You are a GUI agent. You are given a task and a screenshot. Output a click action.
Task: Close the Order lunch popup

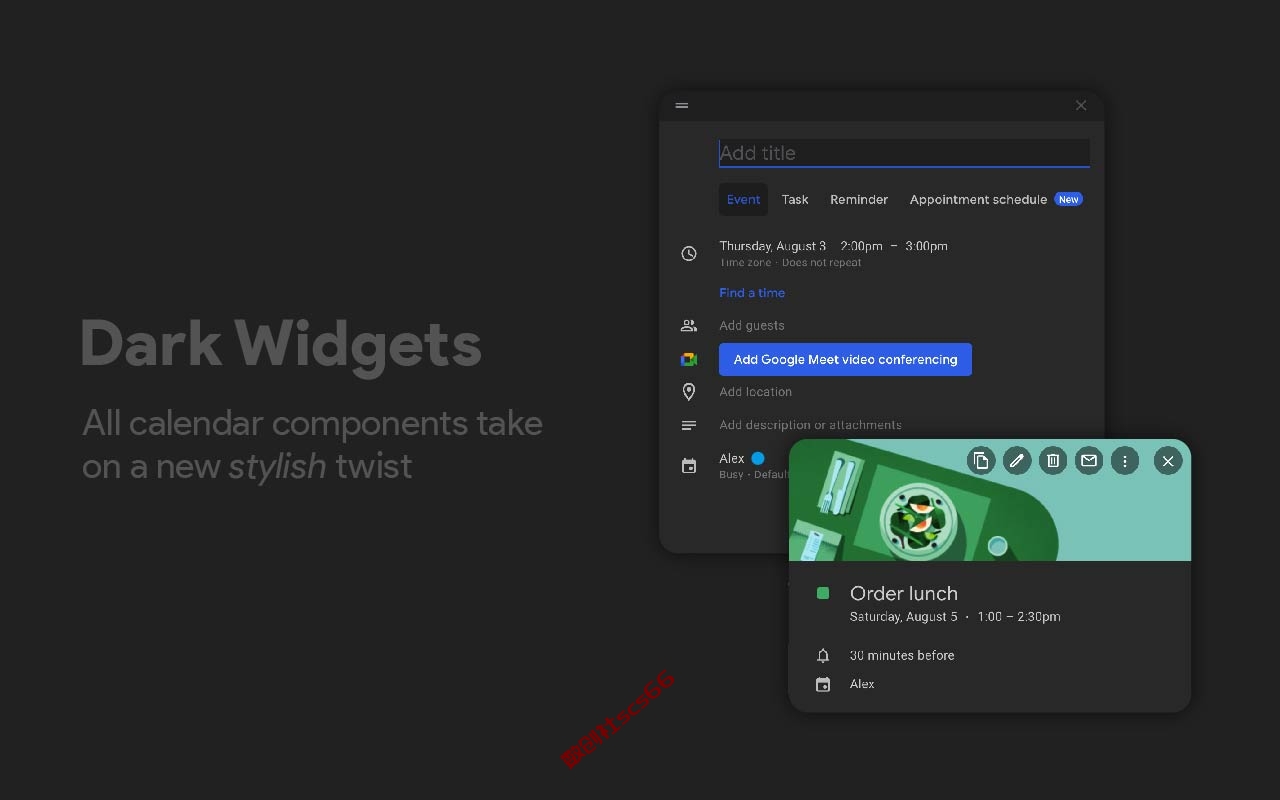tap(1168, 460)
